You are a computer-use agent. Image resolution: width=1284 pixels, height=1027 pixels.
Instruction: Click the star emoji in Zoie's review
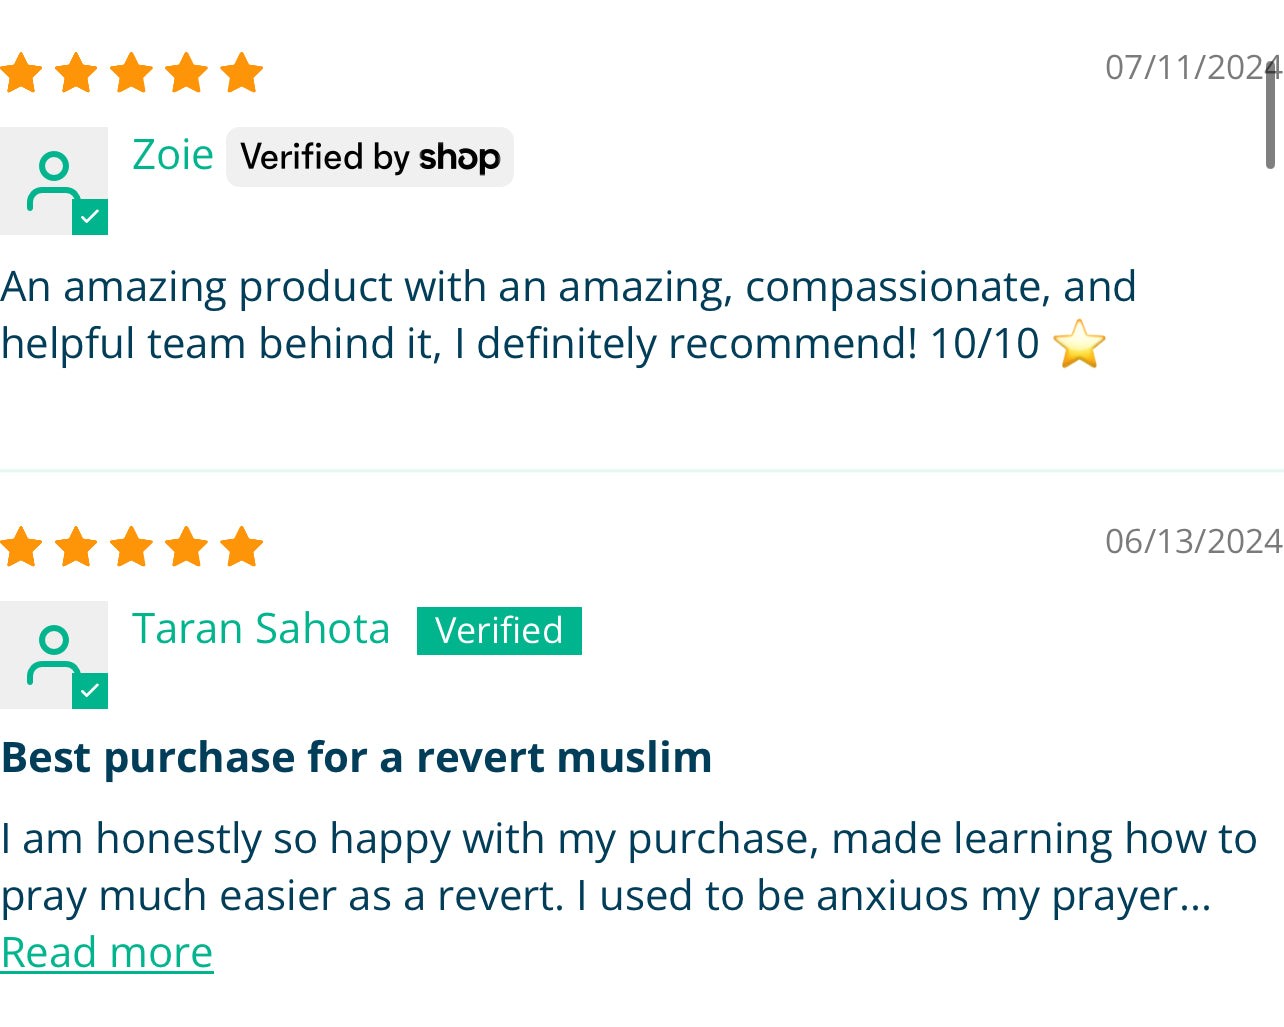1082,343
